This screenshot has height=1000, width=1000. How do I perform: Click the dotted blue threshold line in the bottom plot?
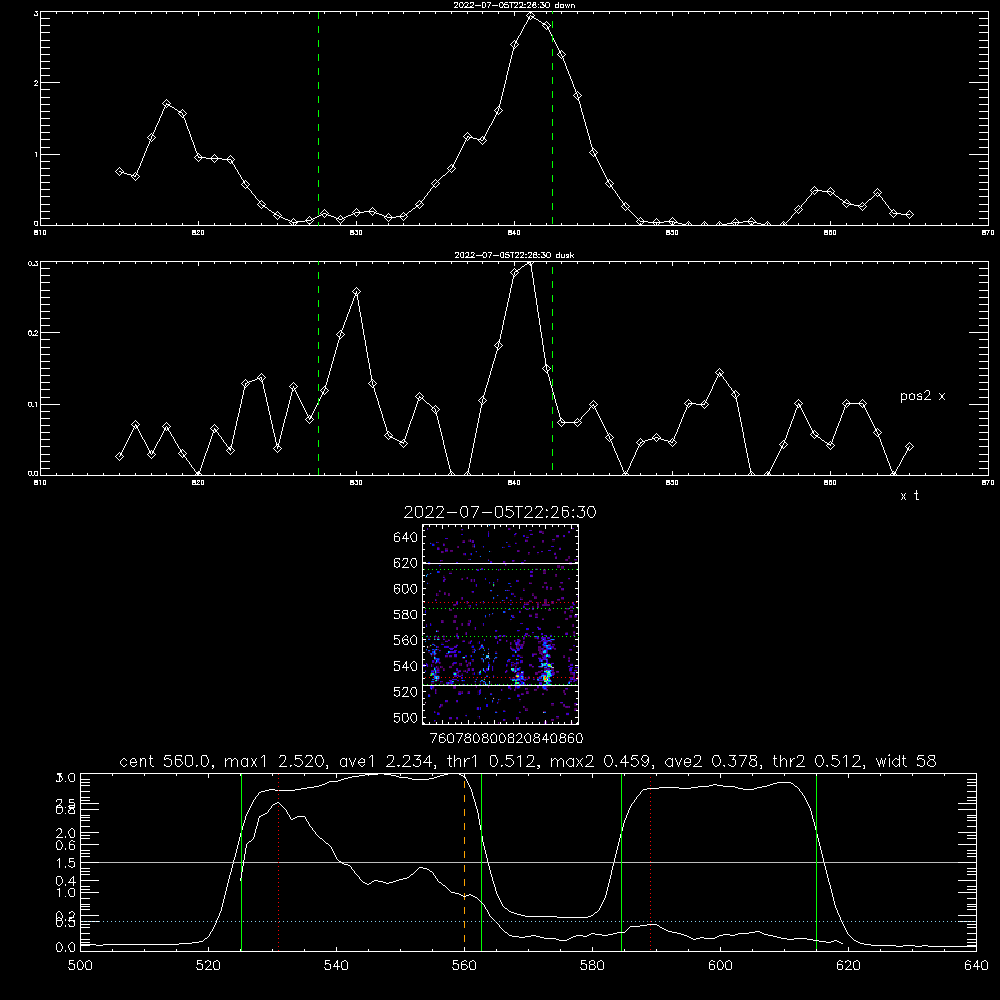(528, 922)
